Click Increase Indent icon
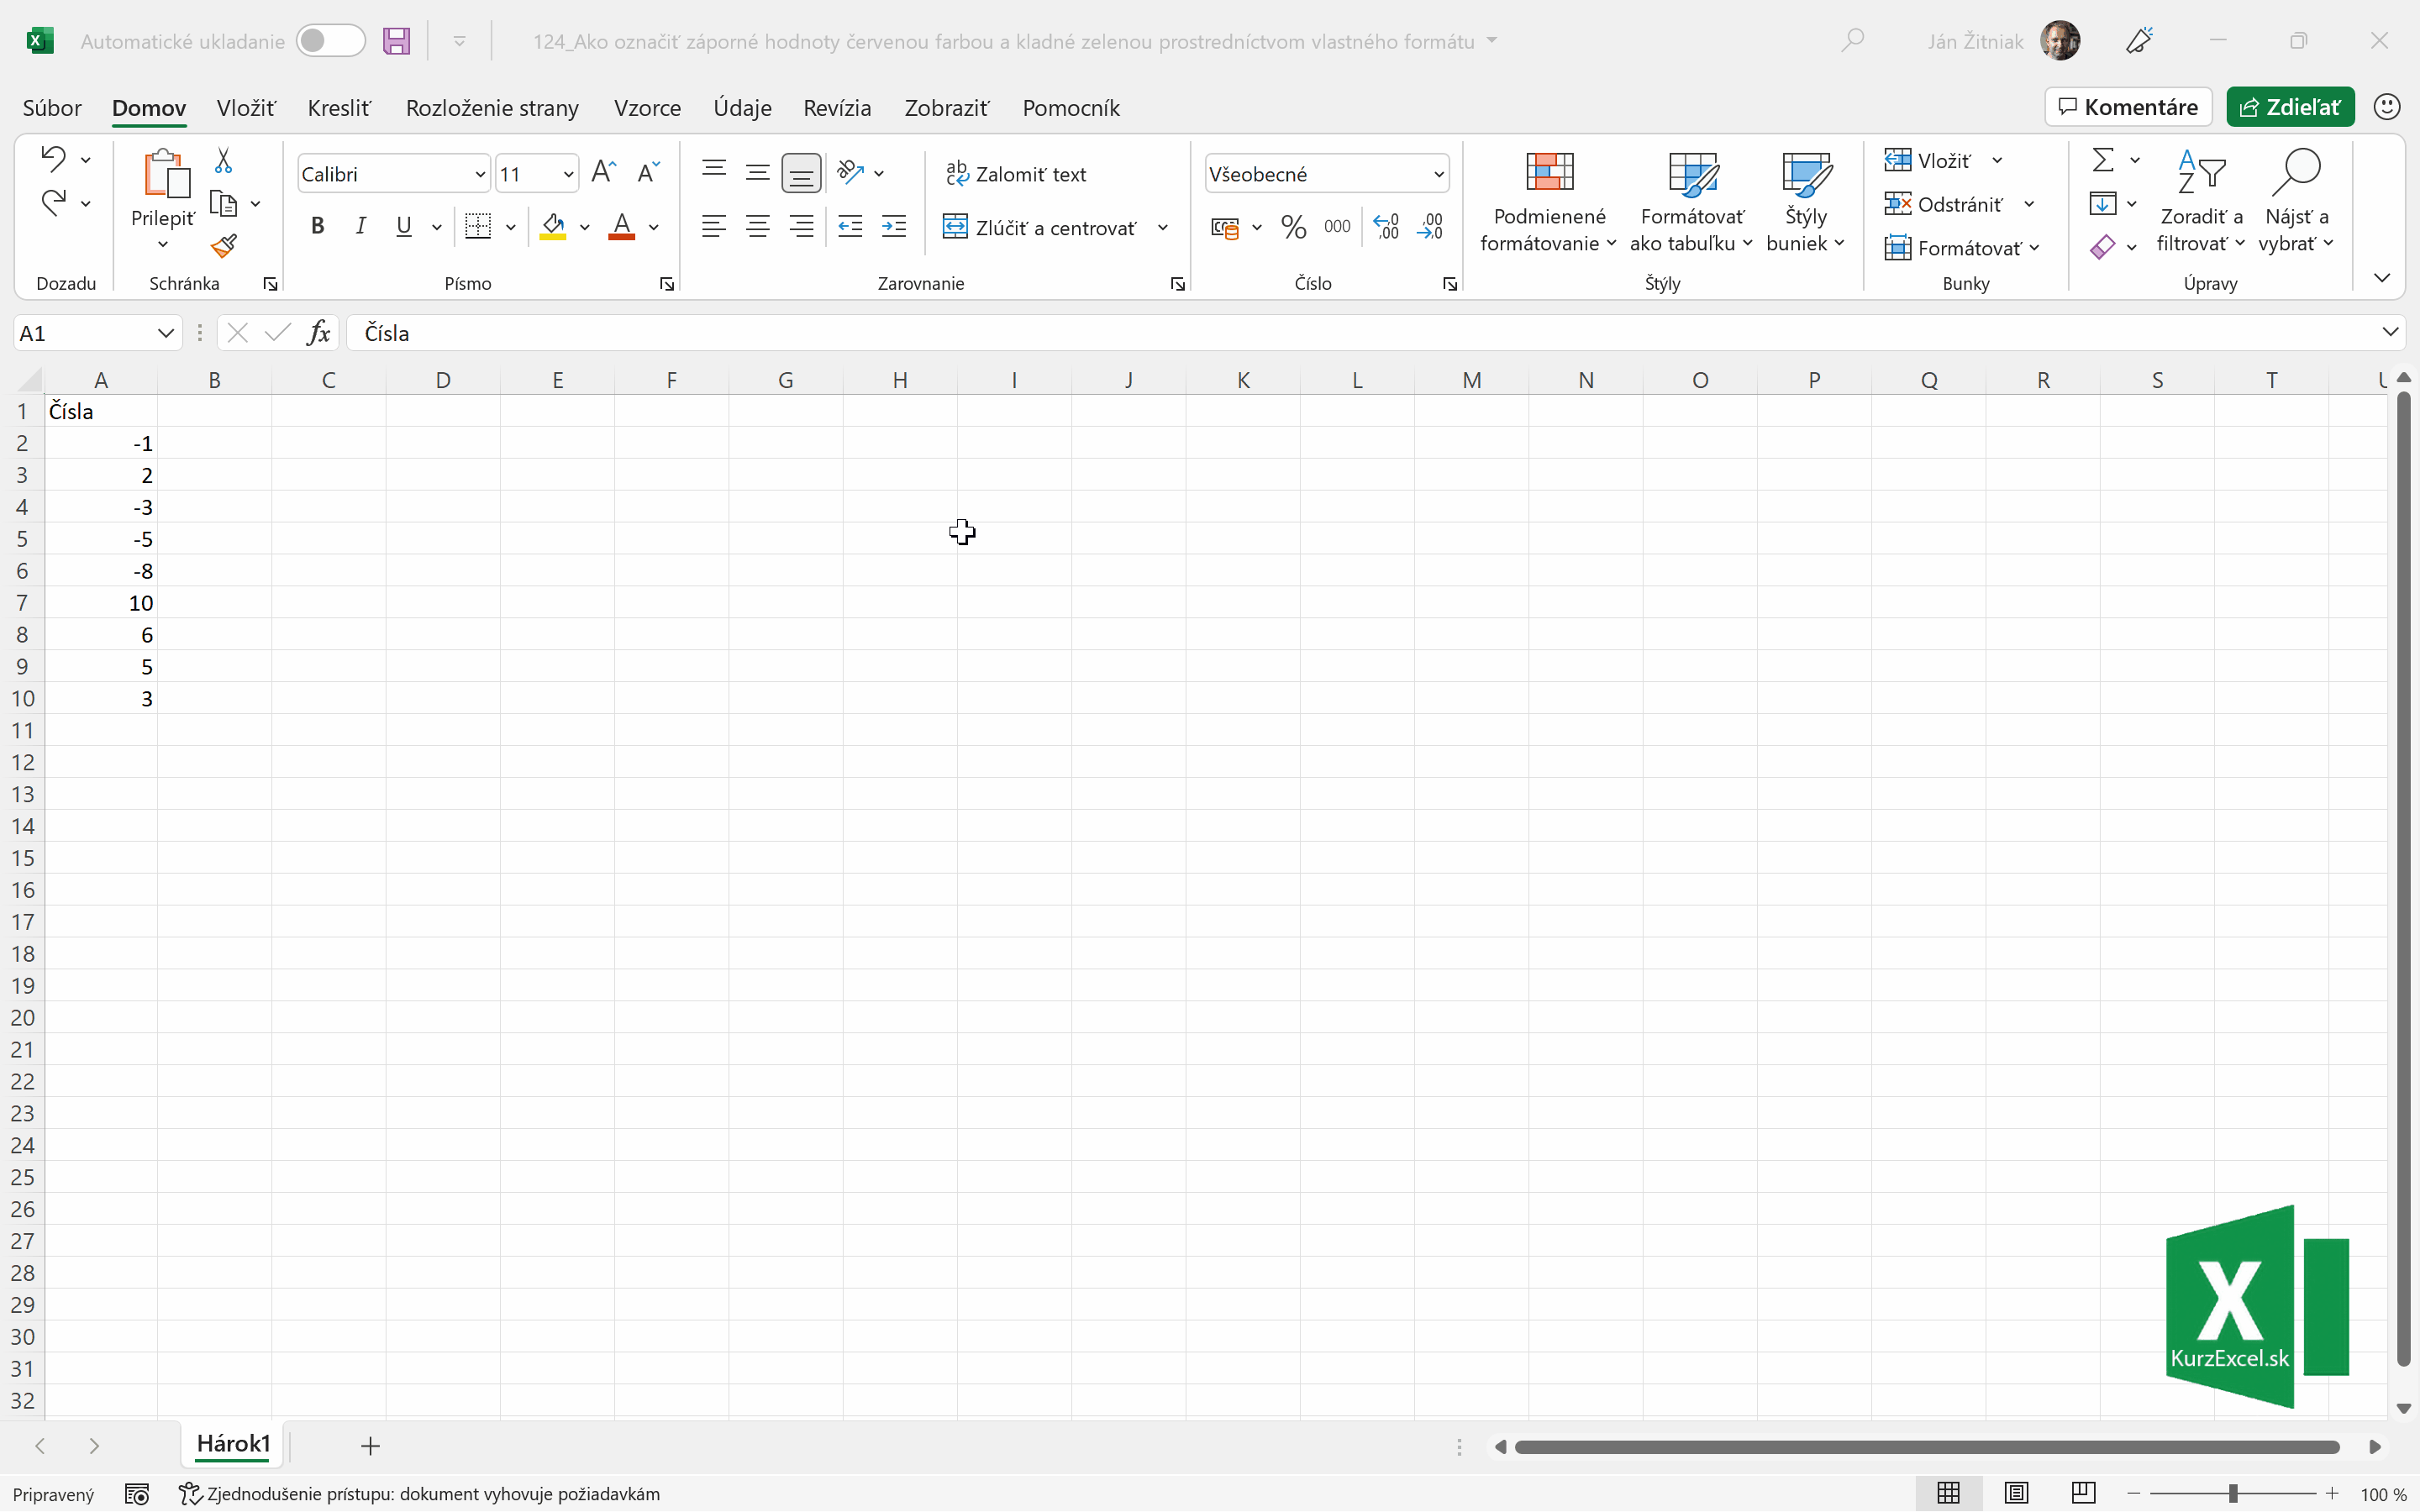This screenshot has width=2420, height=1512. tap(894, 227)
